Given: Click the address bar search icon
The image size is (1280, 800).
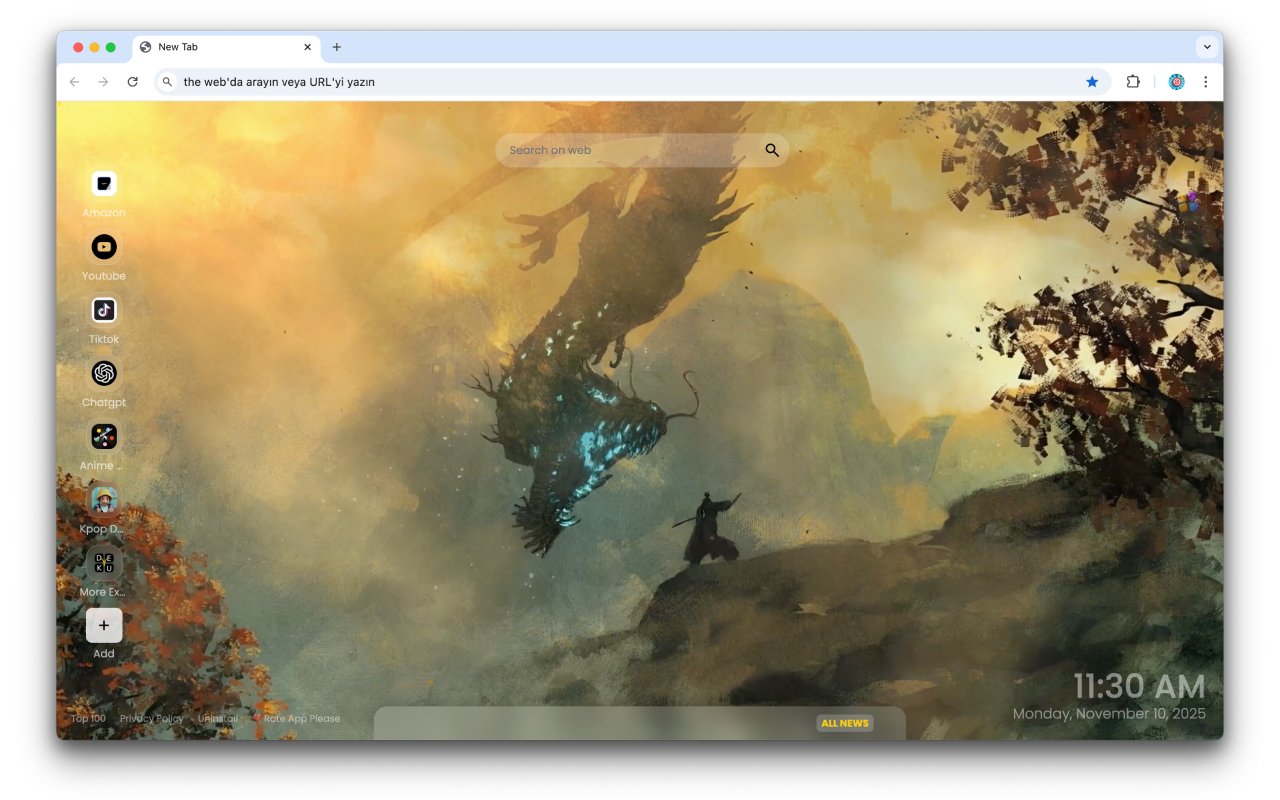Looking at the screenshot, I should point(167,82).
